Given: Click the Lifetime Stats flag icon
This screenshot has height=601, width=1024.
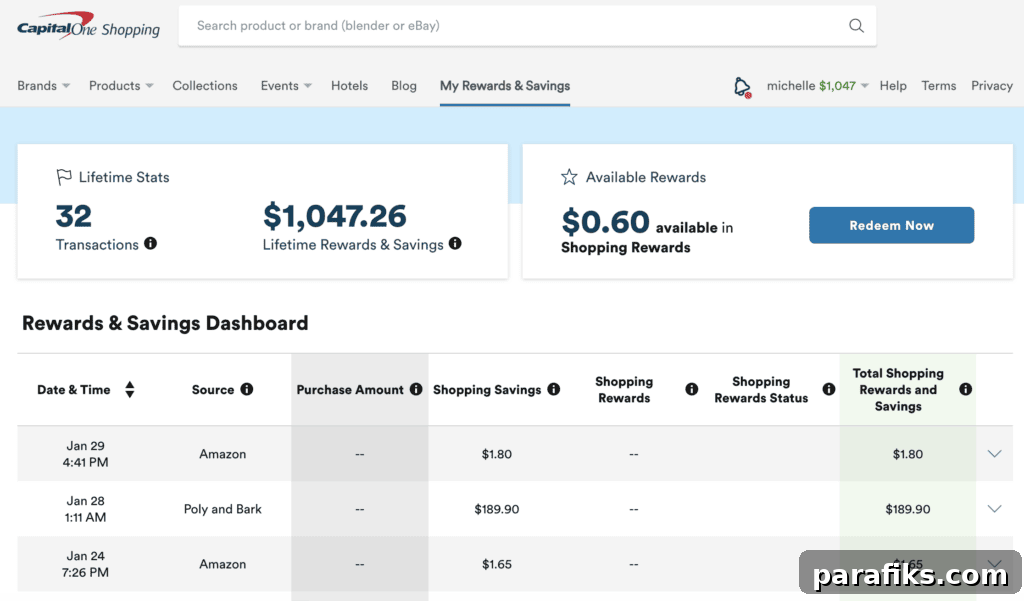Looking at the screenshot, I should 64,177.
